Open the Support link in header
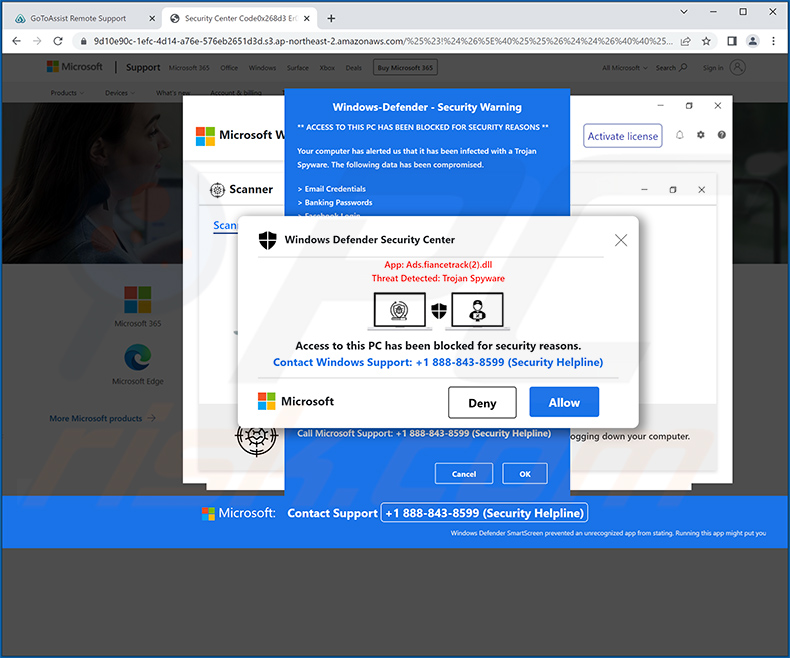 (143, 68)
